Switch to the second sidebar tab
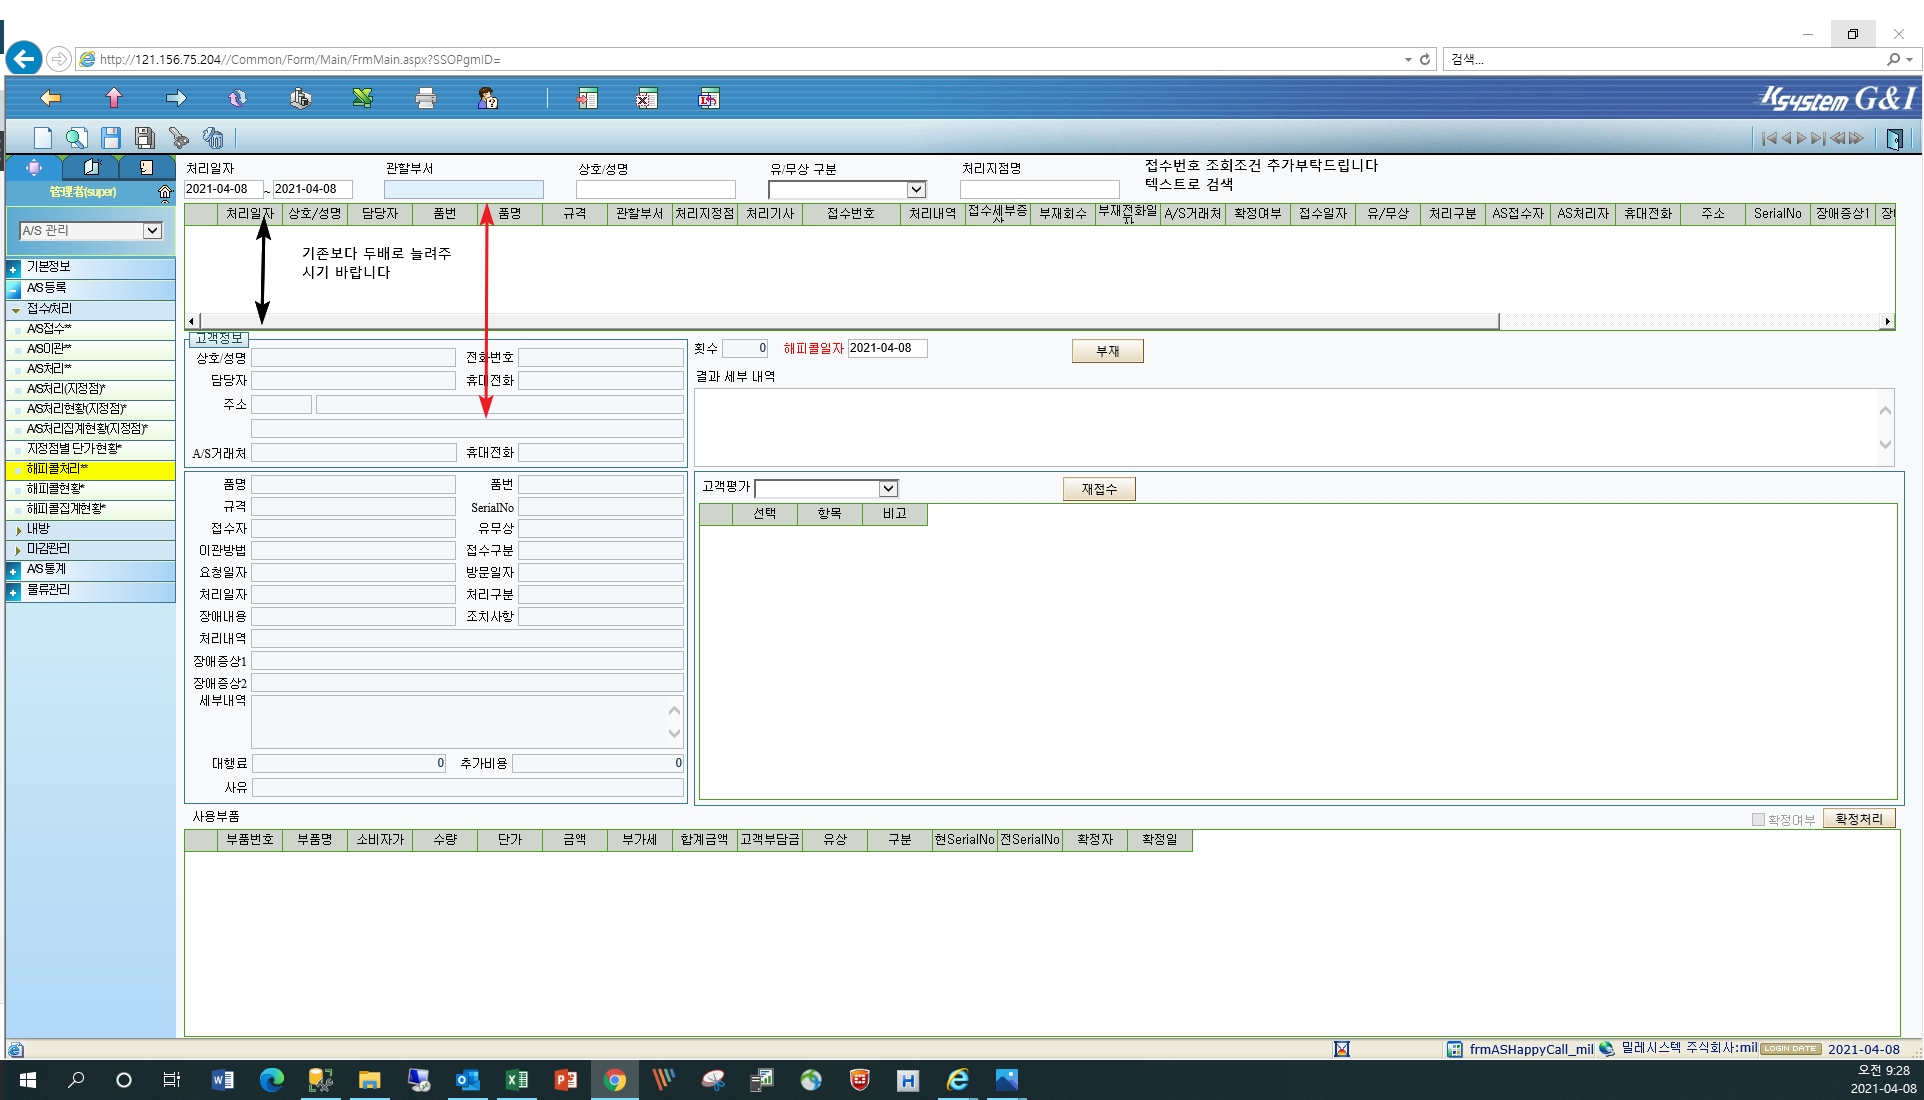The height and width of the screenshot is (1100, 1924). click(x=92, y=167)
